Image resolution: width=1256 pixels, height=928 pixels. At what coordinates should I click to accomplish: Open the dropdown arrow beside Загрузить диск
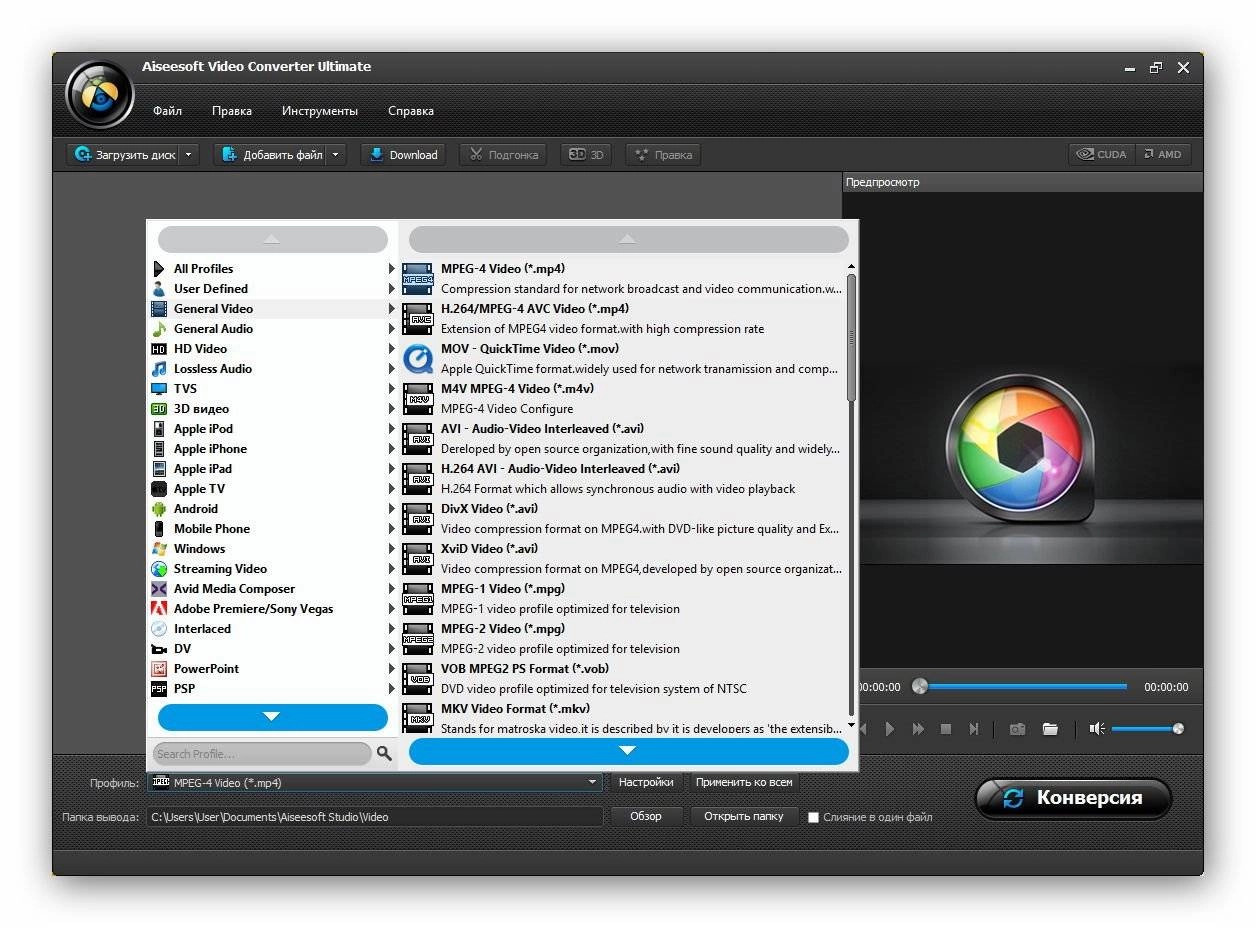(190, 155)
